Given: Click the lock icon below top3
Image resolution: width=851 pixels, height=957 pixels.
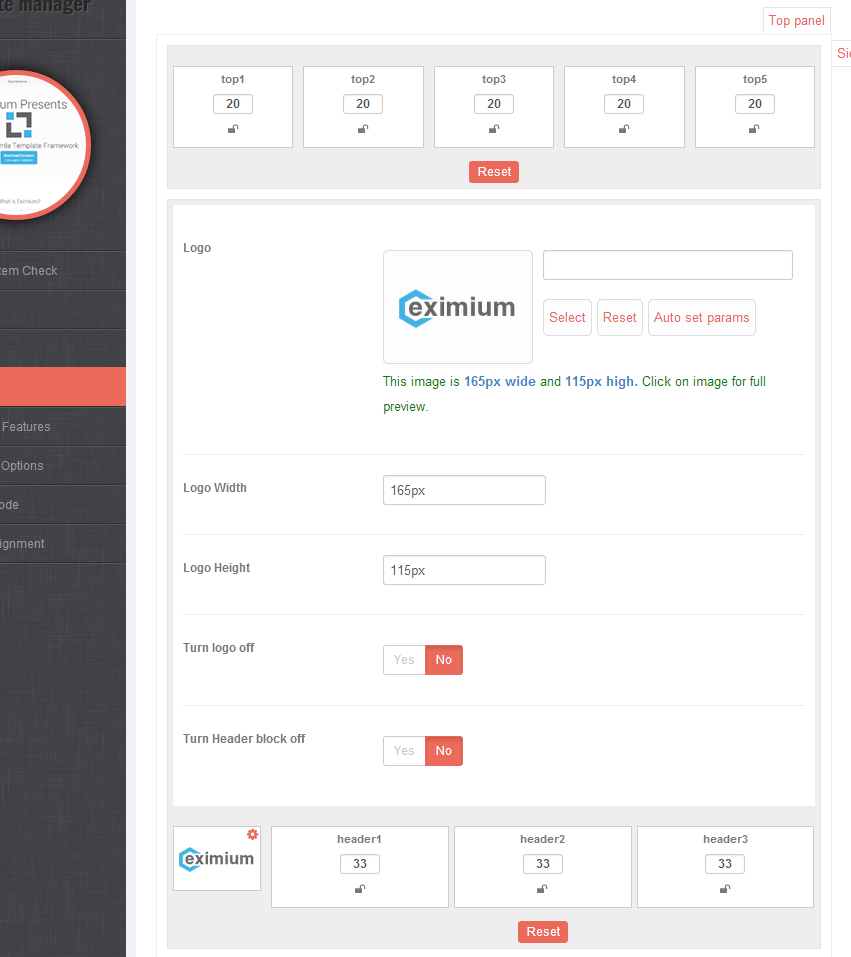Looking at the screenshot, I should (494, 129).
